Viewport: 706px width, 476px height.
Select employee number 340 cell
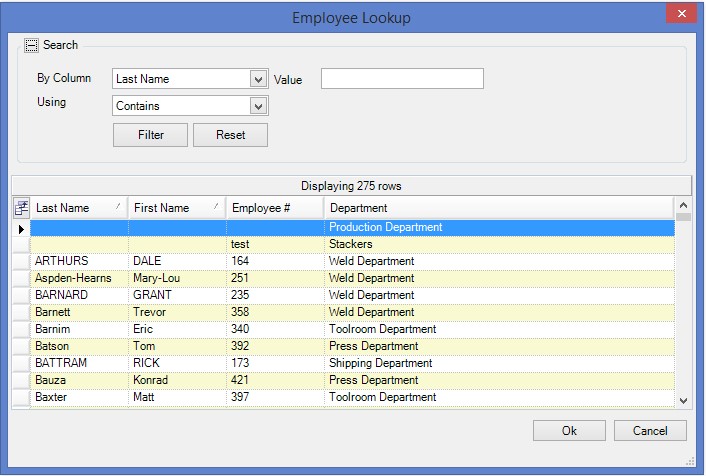(x=276, y=329)
